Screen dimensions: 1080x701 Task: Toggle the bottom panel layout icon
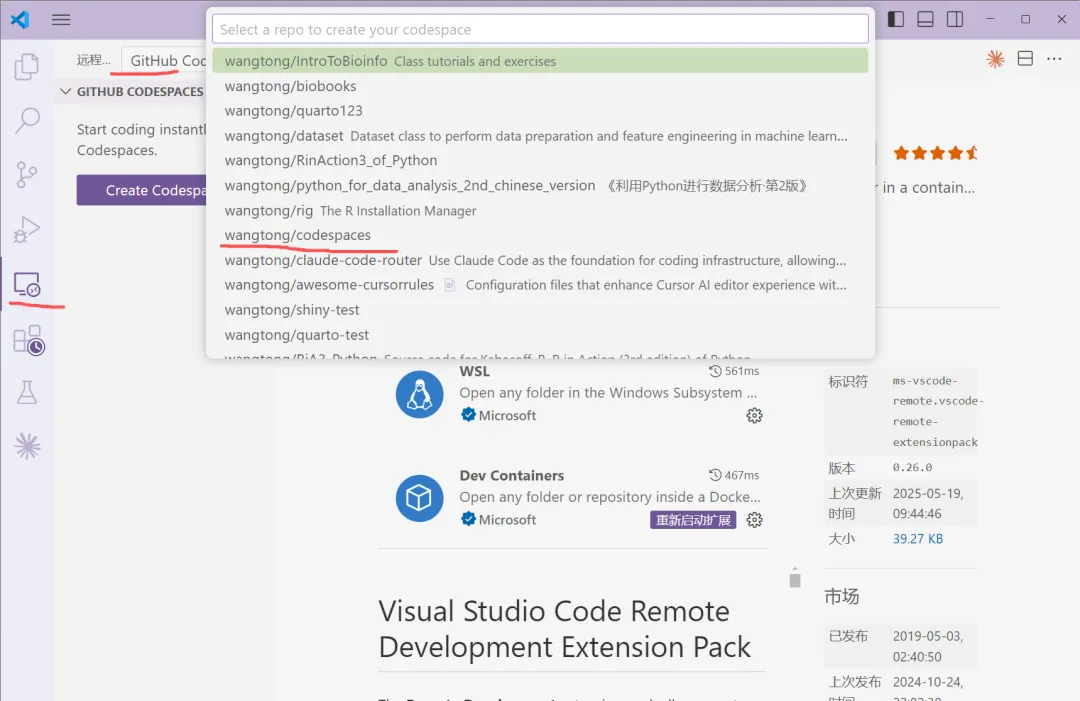pos(926,19)
